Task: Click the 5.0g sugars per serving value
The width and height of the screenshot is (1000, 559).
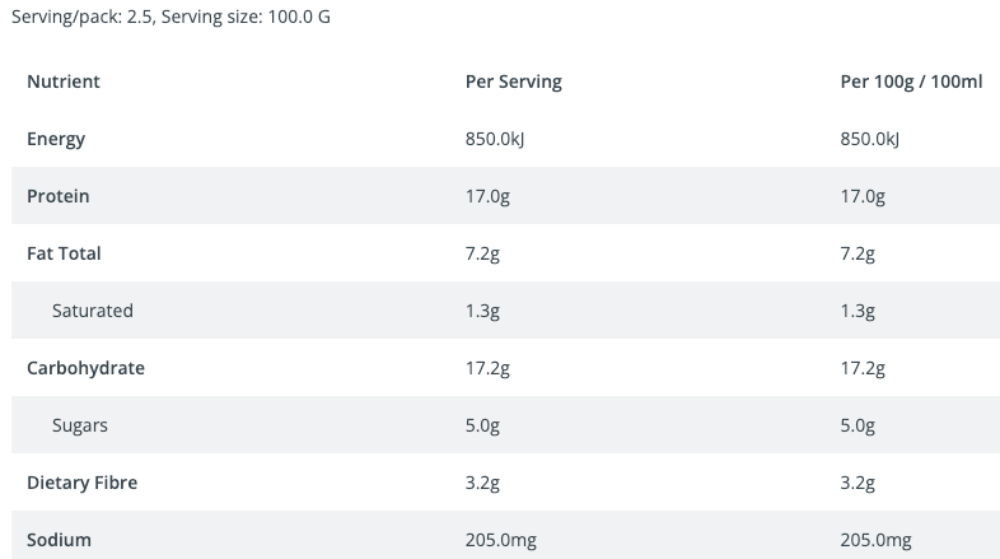Action: coord(482,426)
